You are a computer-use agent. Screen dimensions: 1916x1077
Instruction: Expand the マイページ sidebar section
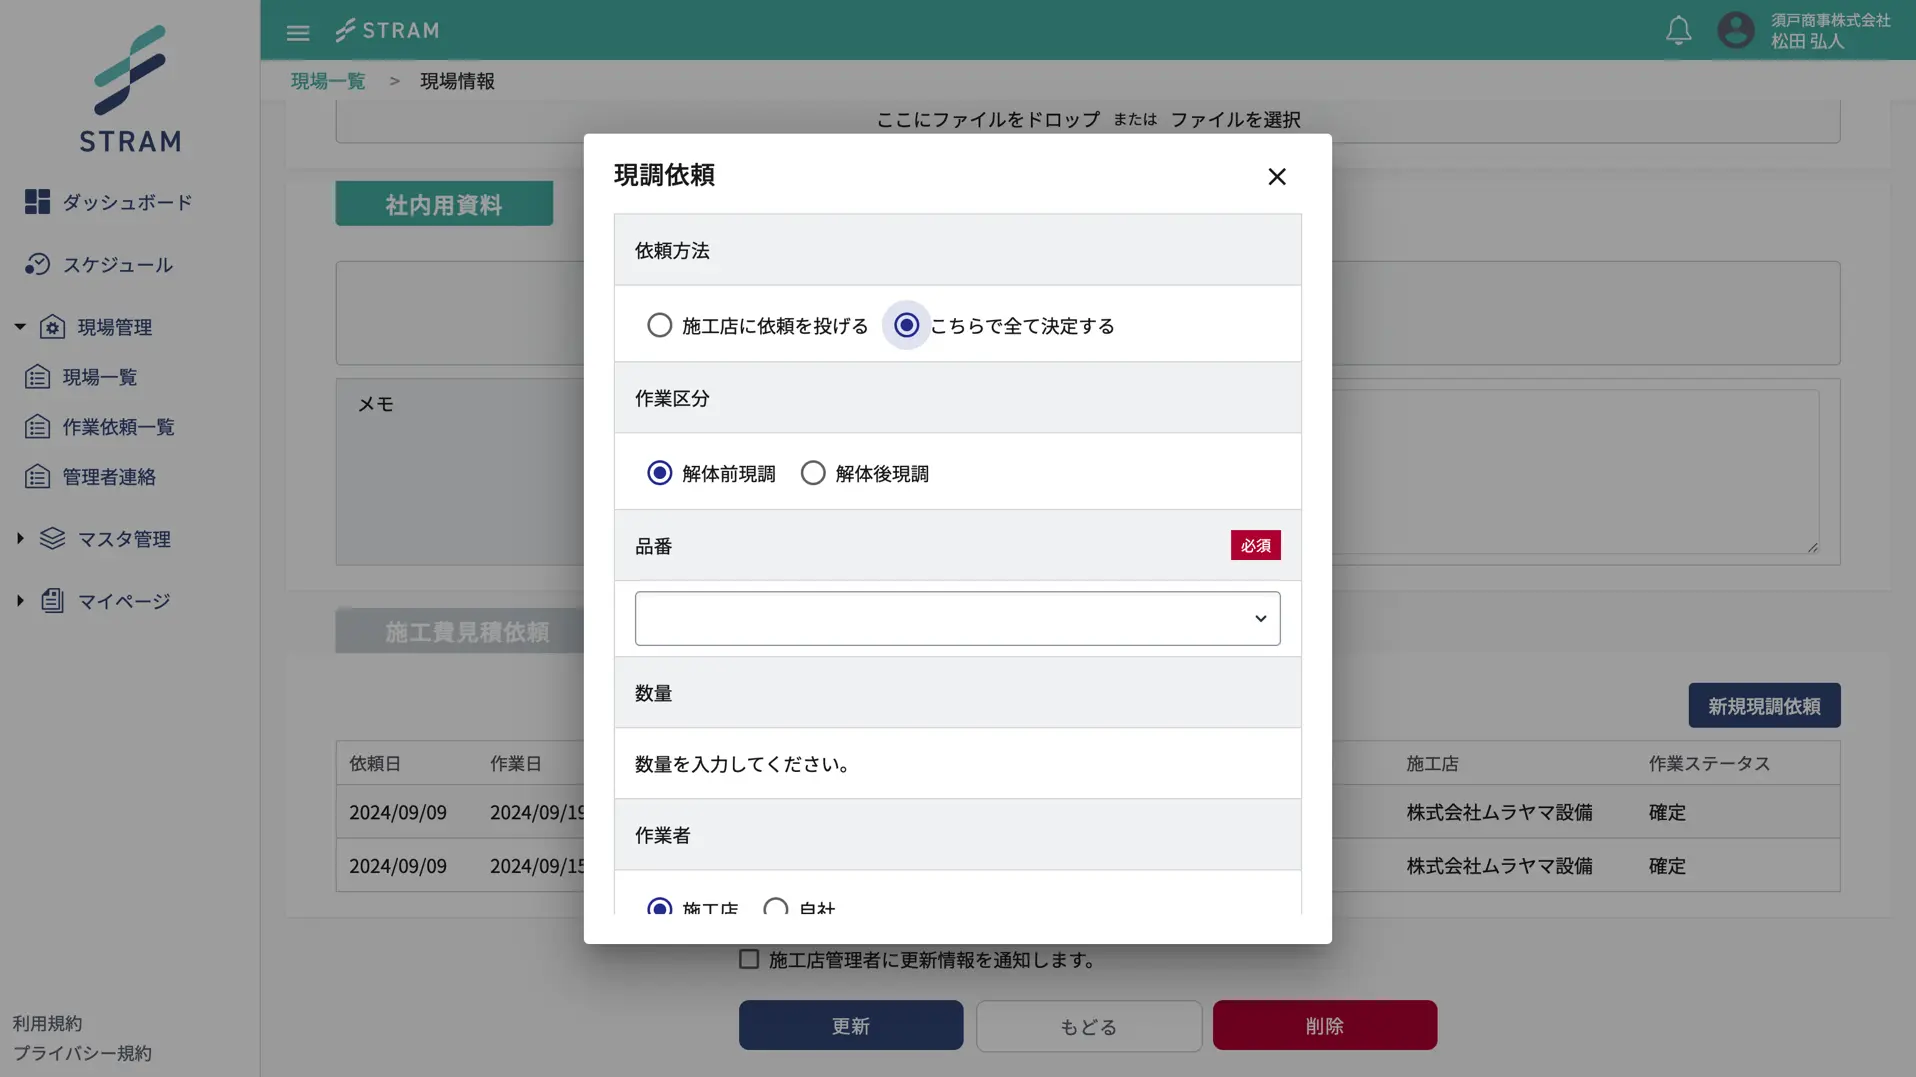click(x=122, y=600)
